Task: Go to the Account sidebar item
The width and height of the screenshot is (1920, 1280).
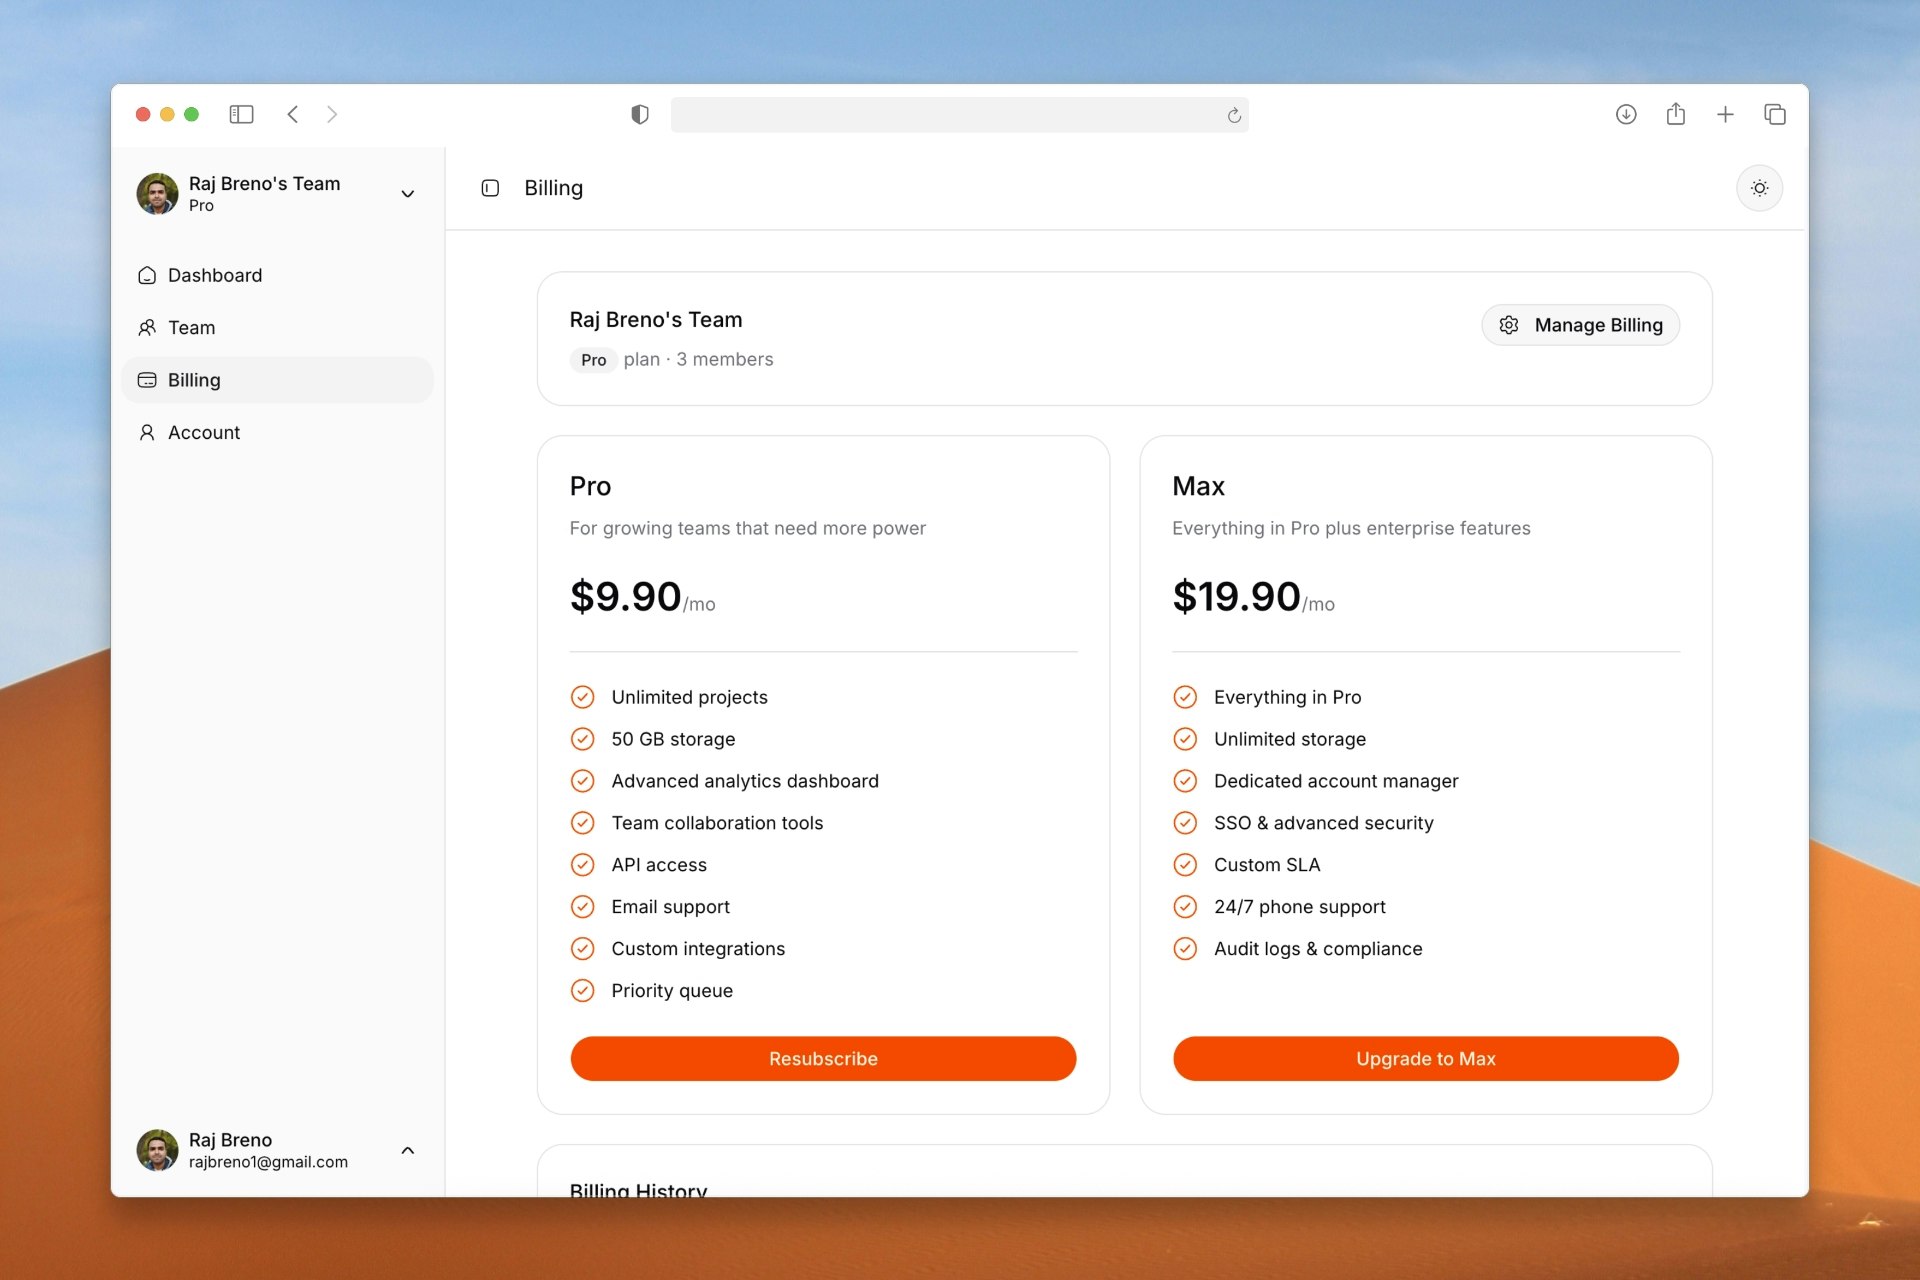Action: (x=203, y=432)
